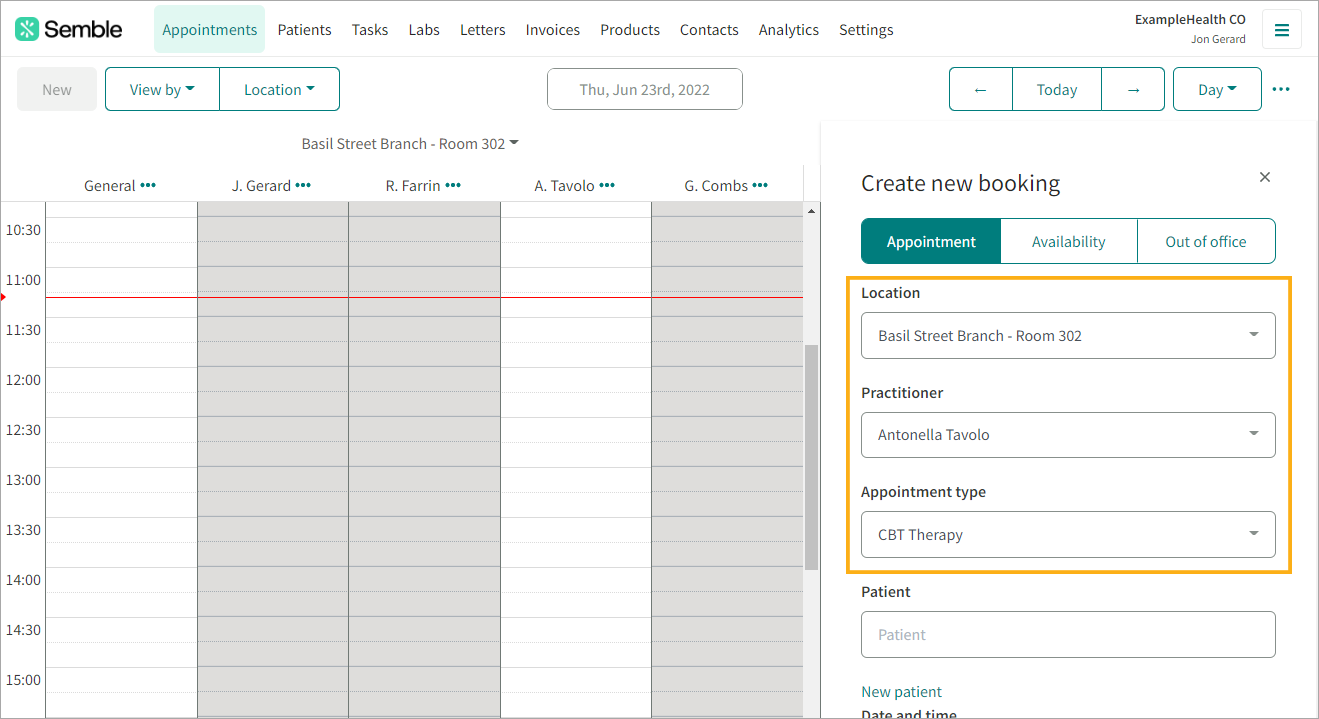Open G. Combs column options dots
The height and width of the screenshot is (719, 1319).
[x=760, y=185]
